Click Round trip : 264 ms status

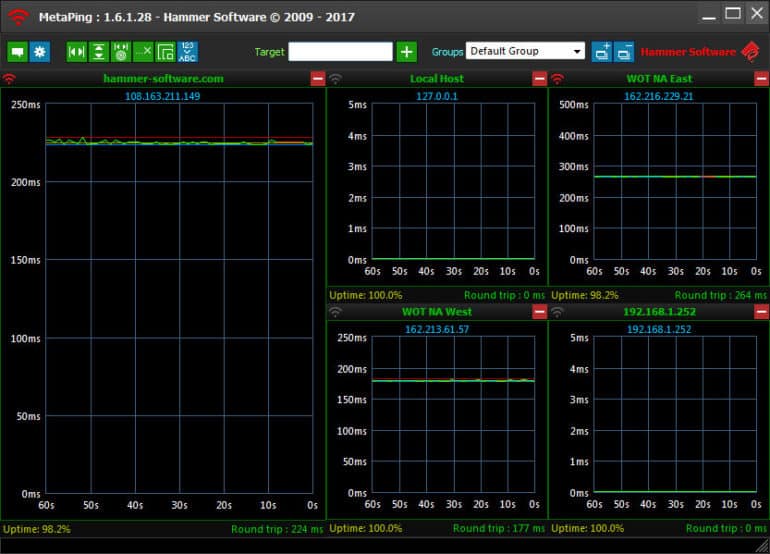(720, 295)
